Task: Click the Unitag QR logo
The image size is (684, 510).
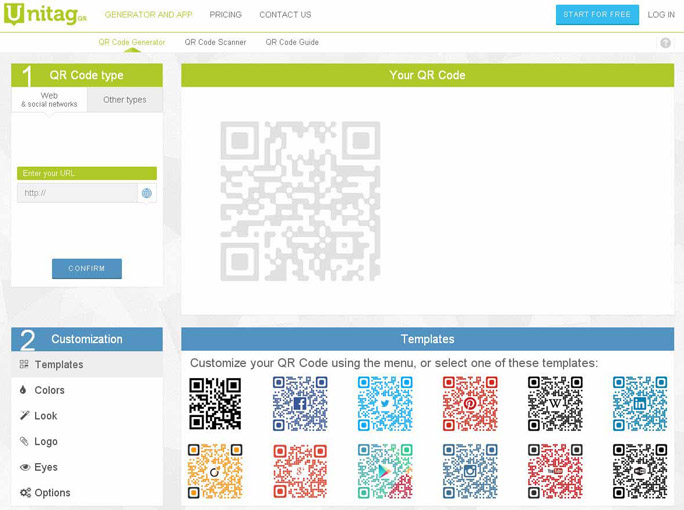Action: (x=45, y=14)
